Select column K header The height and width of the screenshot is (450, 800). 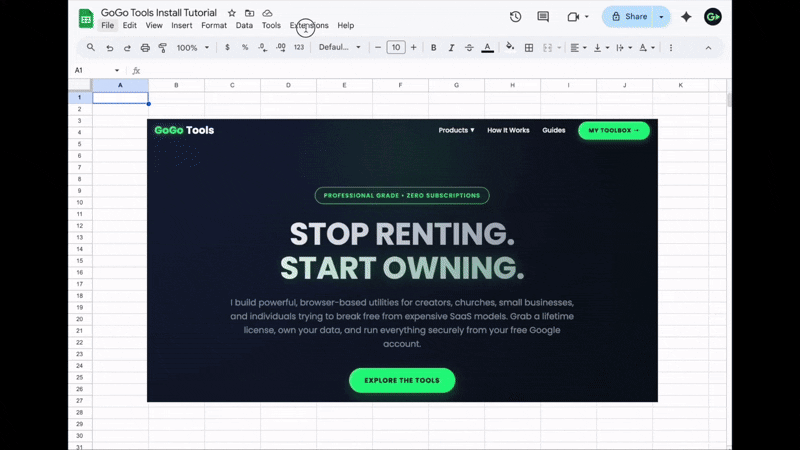pyautogui.click(x=680, y=85)
